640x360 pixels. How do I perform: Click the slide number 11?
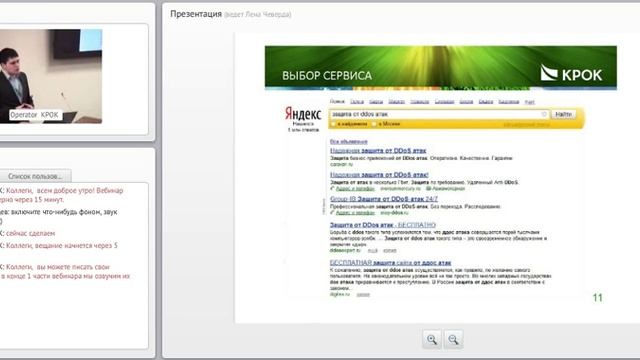[x=598, y=298]
